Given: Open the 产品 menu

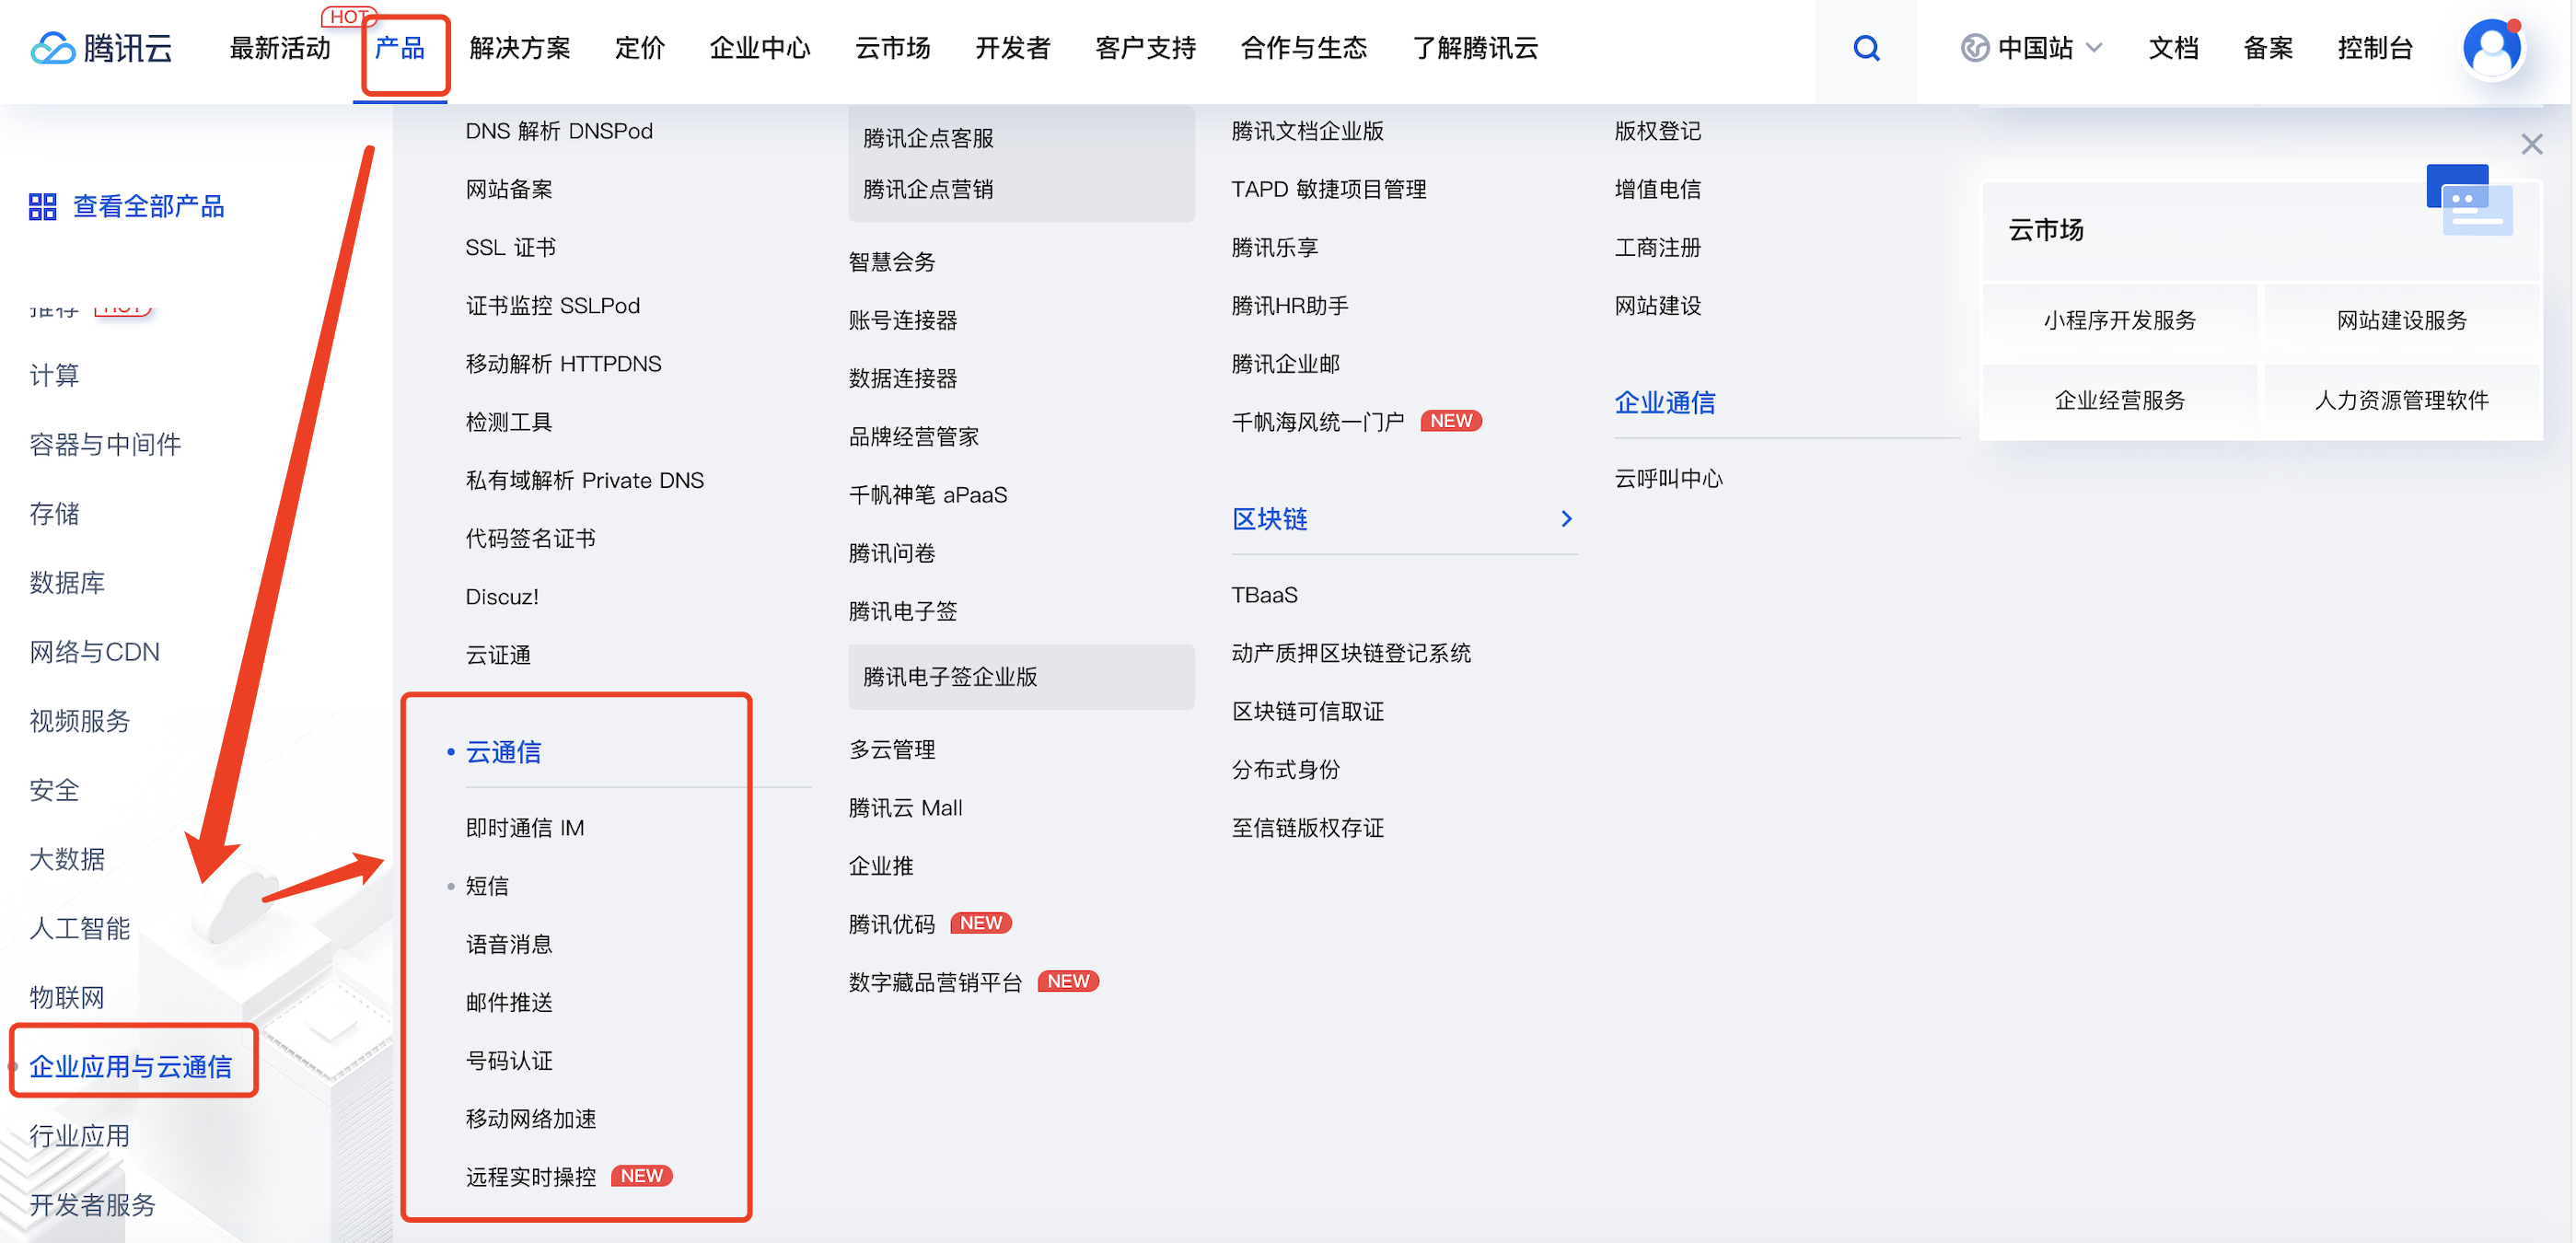Looking at the screenshot, I should click(399, 47).
